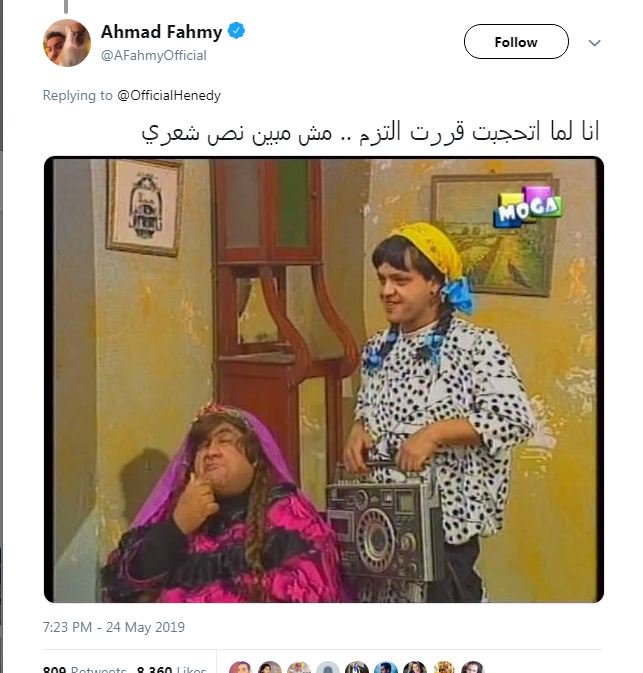Click the 7:23 PM - 24 May 2019 timestamp
The width and height of the screenshot is (643, 673).
(x=114, y=627)
